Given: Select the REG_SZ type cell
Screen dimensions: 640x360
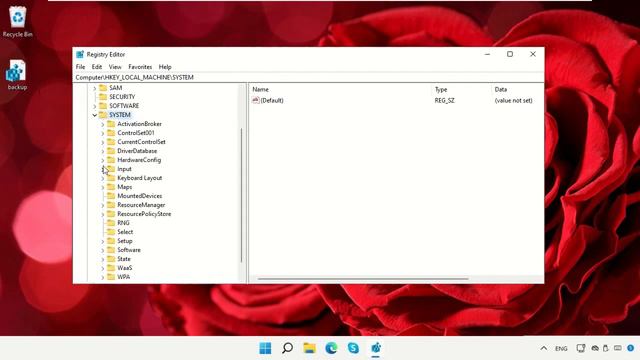Looking at the screenshot, I should point(444,100).
